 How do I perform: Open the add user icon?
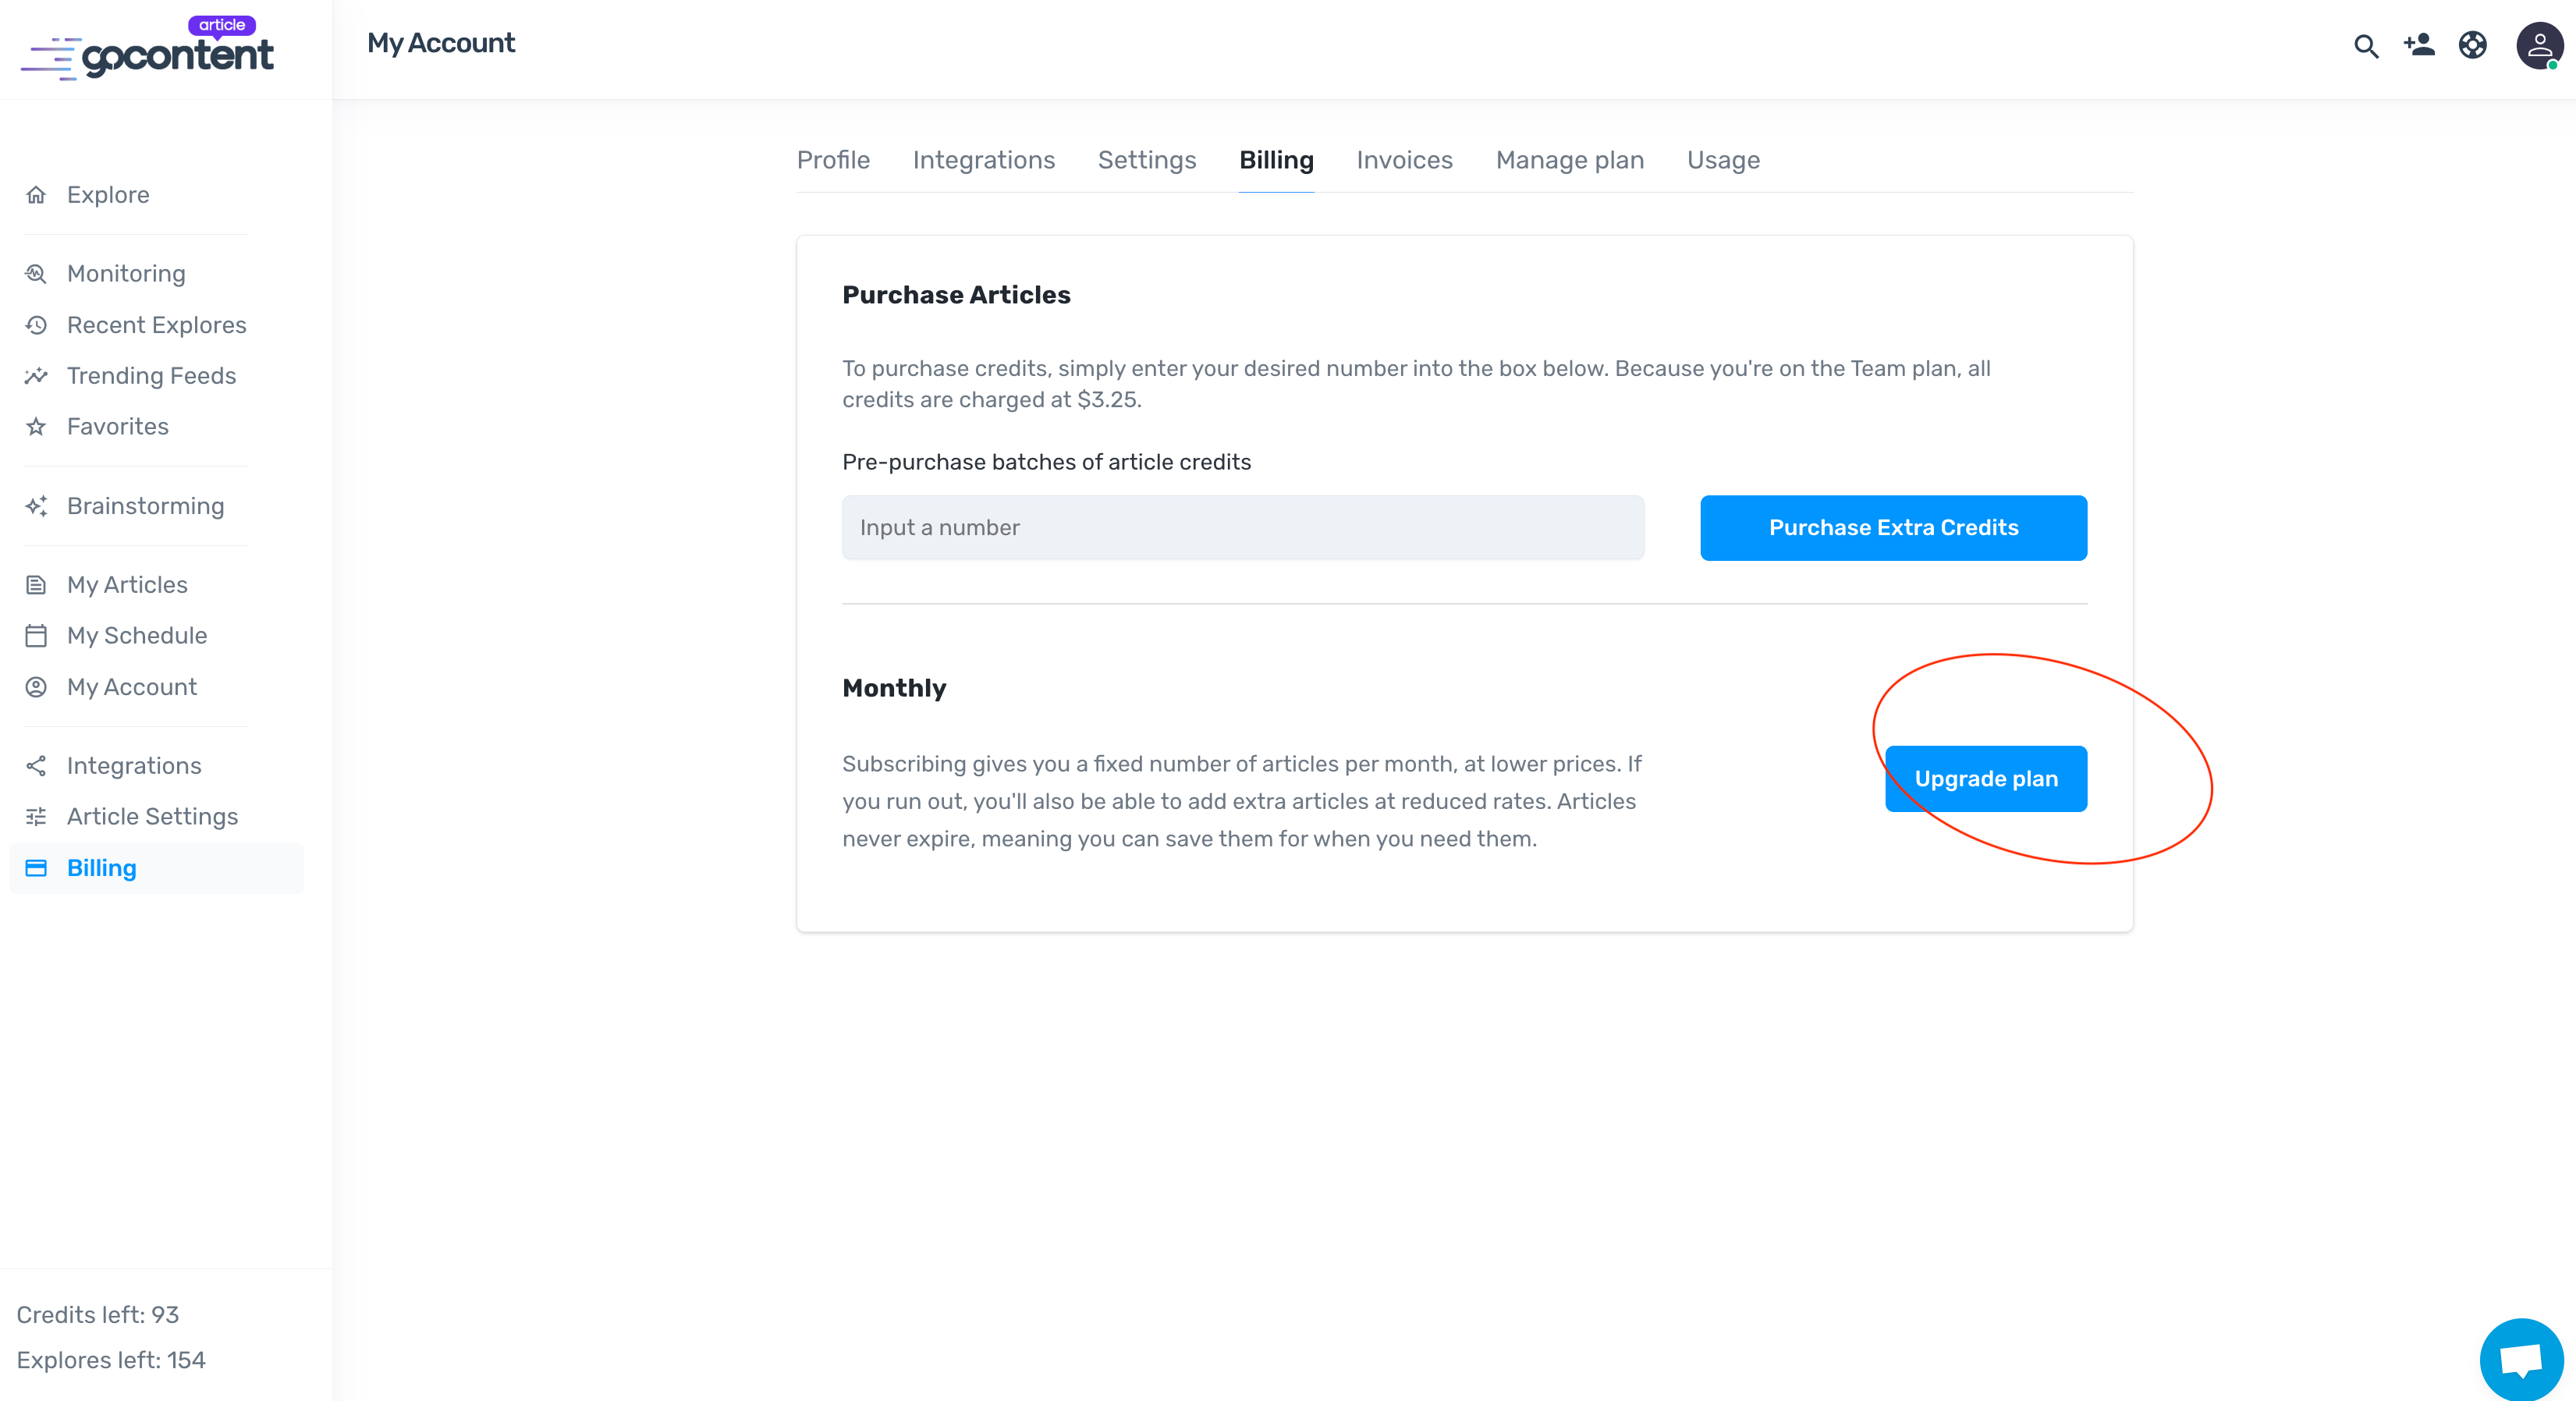point(2419,45)
